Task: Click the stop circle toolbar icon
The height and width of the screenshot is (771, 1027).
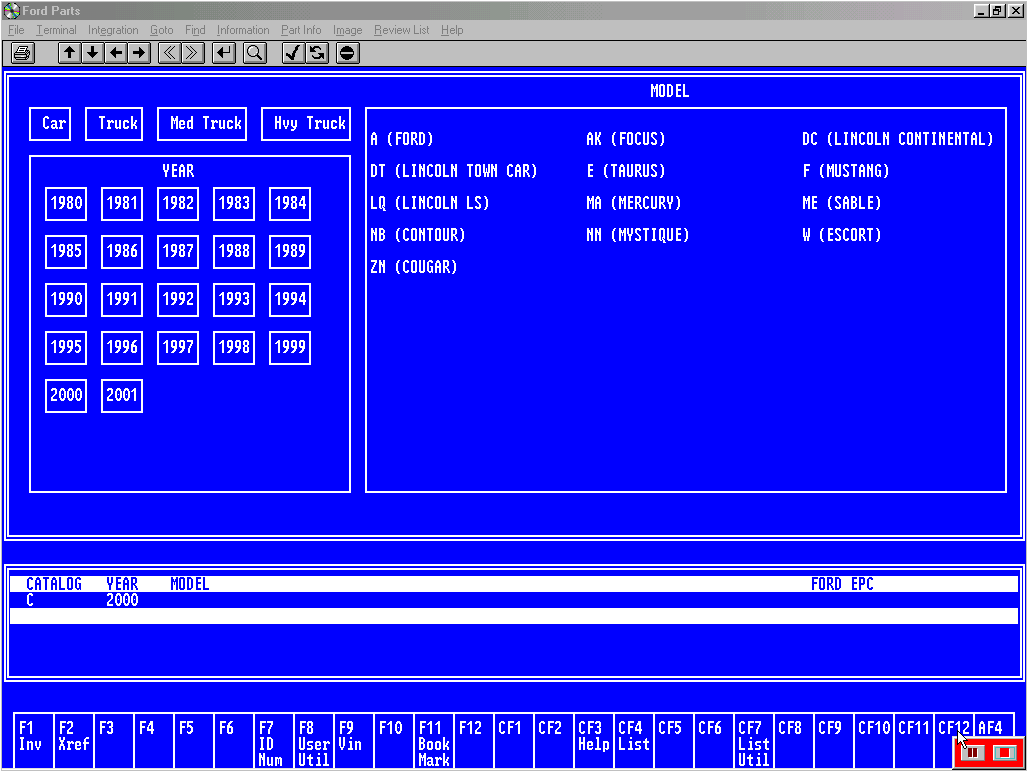Action: (348, 53)
